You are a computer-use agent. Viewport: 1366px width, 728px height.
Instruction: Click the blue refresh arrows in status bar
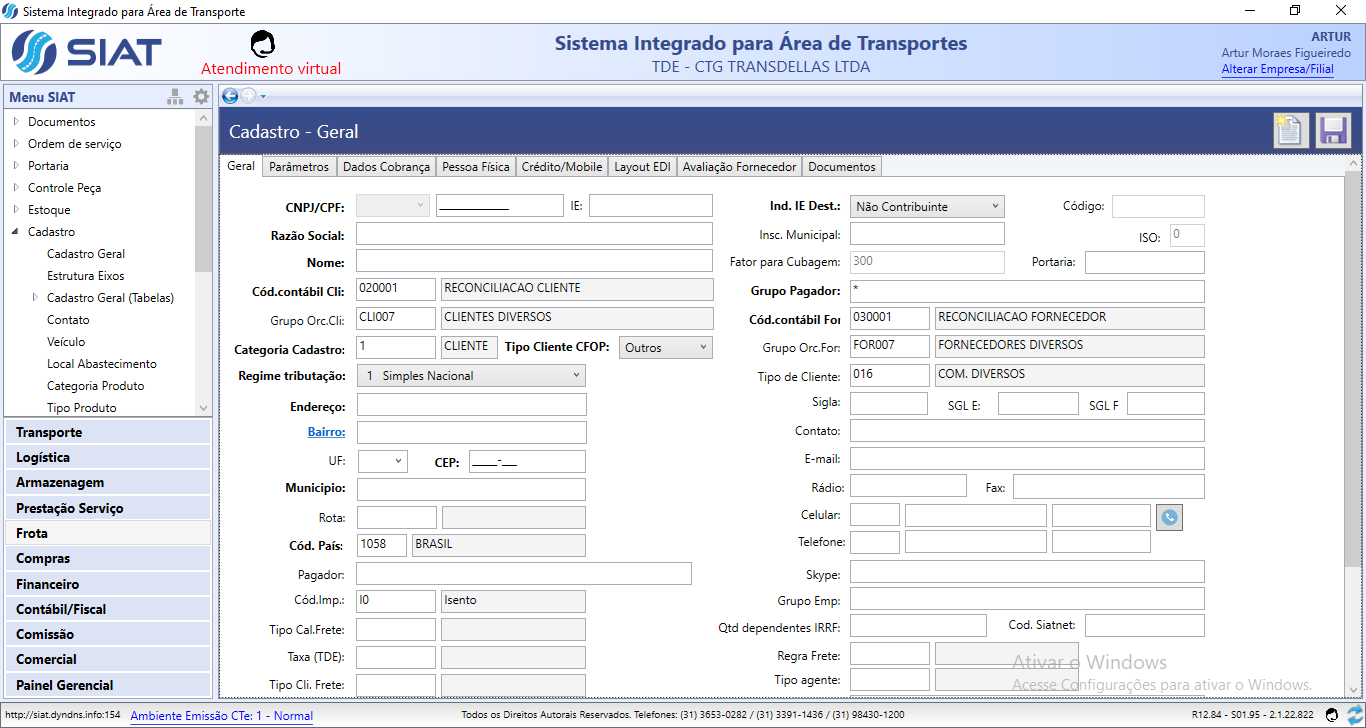coord(1354,715)
